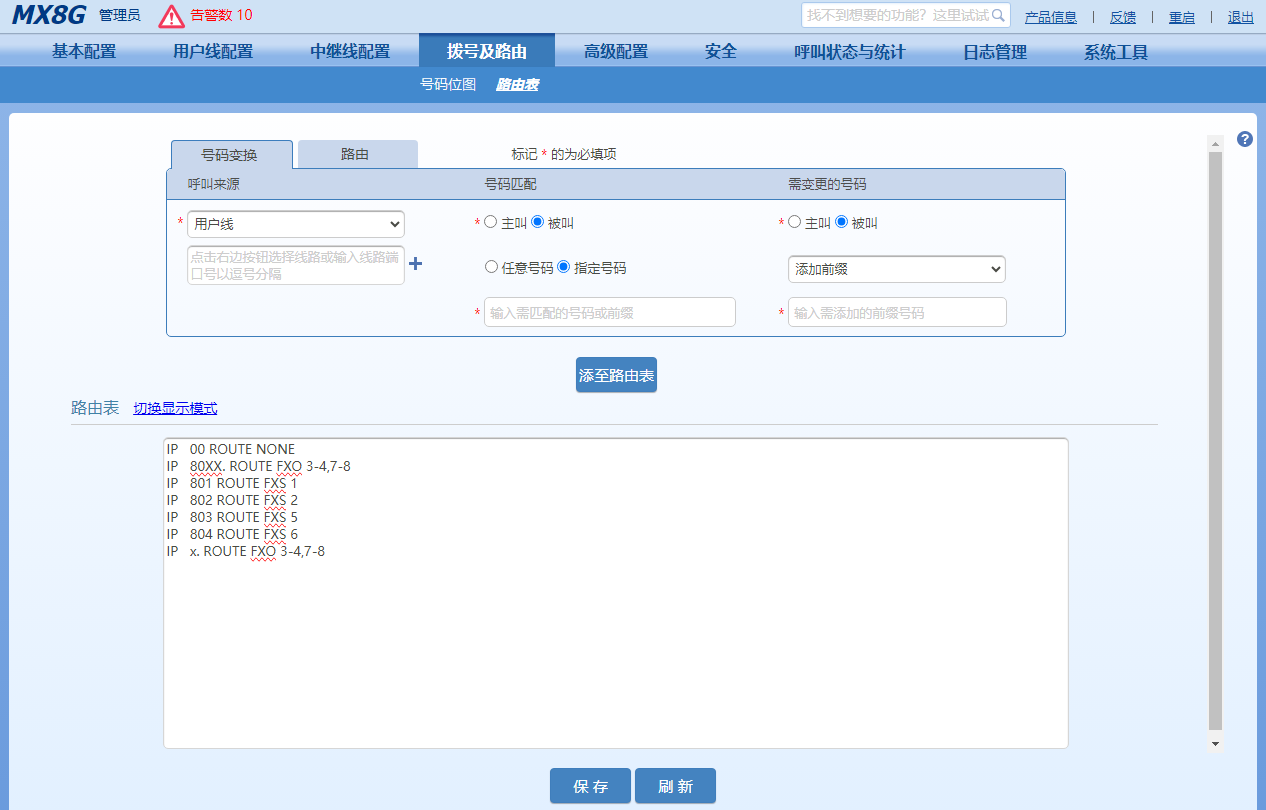This screenshot has height=810, width=1266.
Task: Open the 用户线 call source dropdown
Action: (296, 224)
